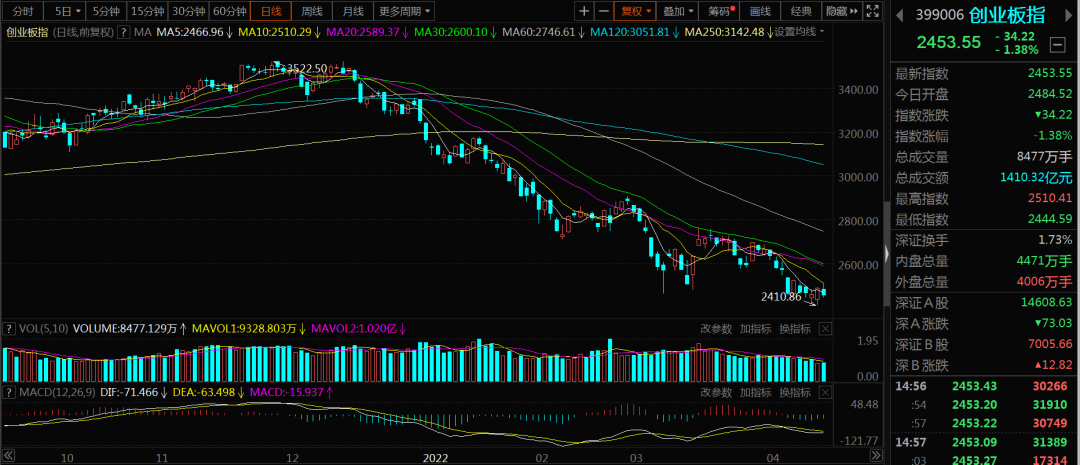Click the 深证B股 row value 7005.66
Image resolution: width=1080 pixels, height=465 pixels.
click(1050, 344)
